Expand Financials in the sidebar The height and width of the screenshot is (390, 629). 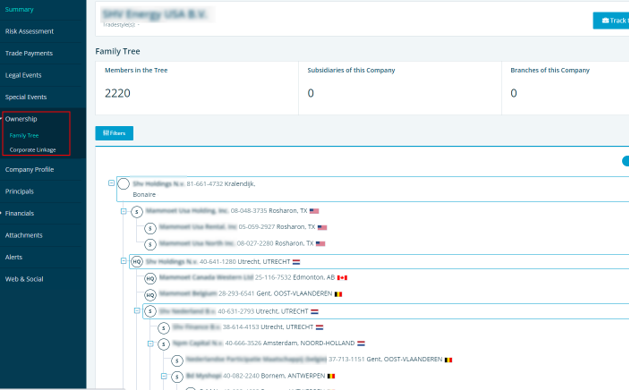point(19,213)
